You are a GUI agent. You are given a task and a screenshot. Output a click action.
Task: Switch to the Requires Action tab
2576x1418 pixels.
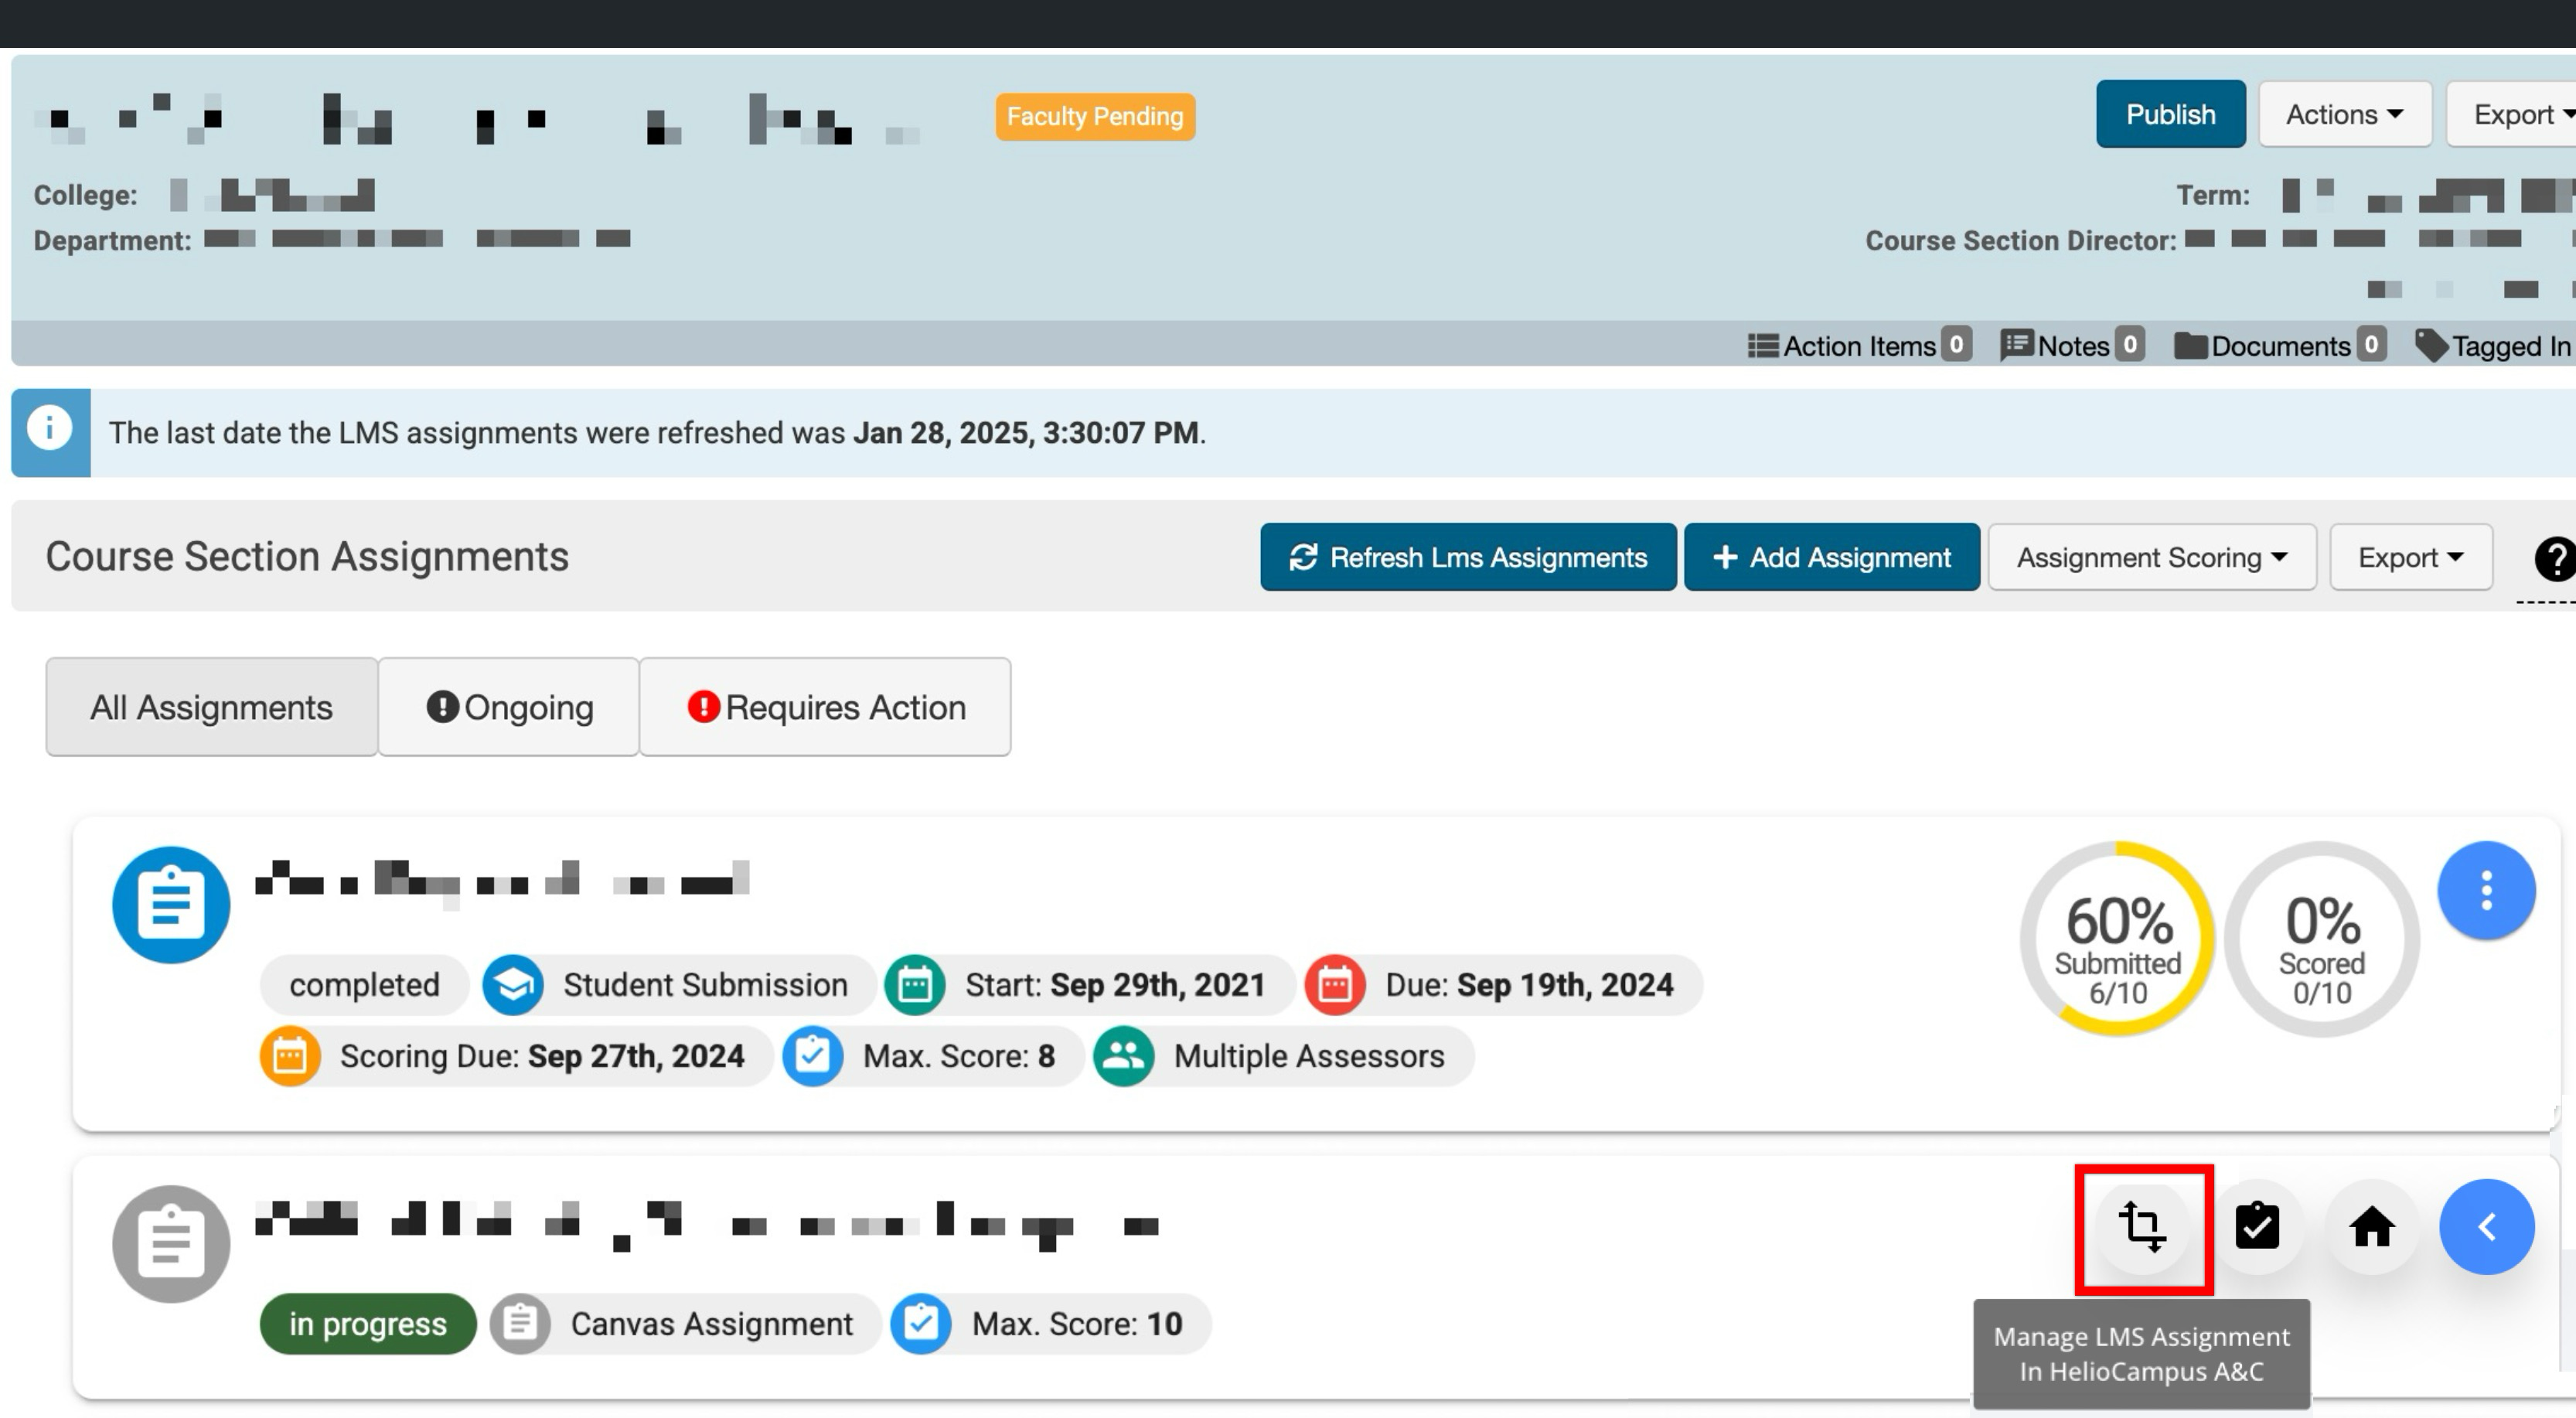825,708
